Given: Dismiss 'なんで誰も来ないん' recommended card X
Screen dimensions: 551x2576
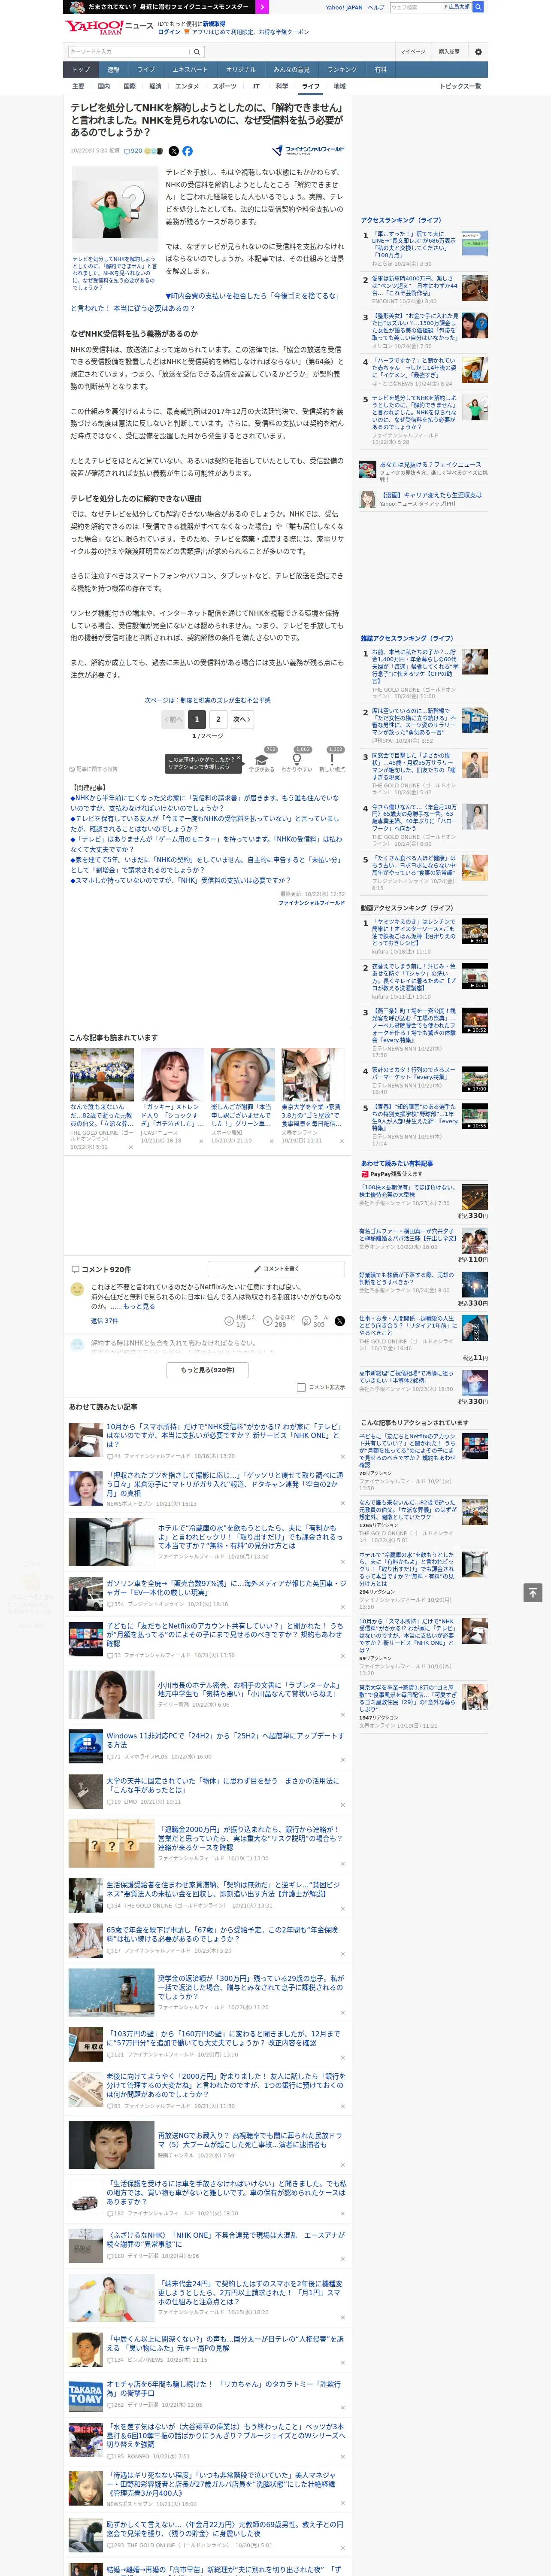Looking at the screenshot, I should [x=130, y=1147].
